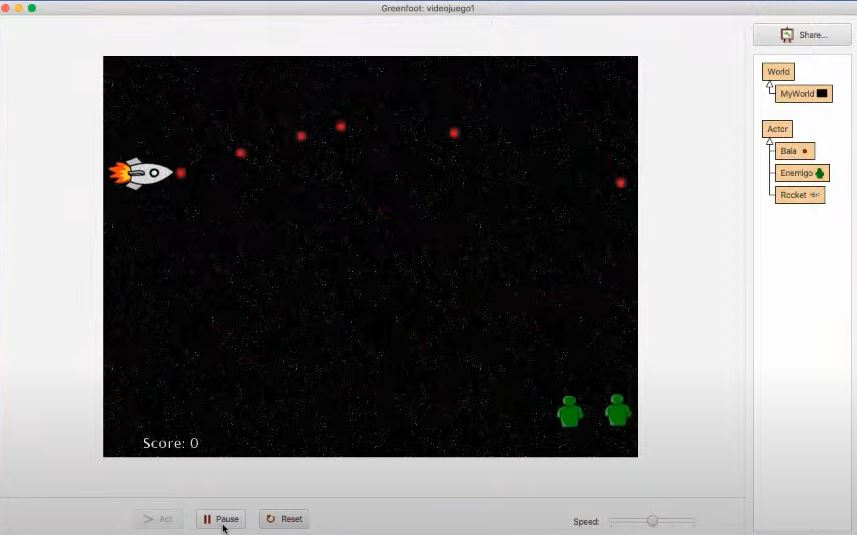Viewport: 857px width, 535px height.
Task: Click the red bullet near the right edge
Action: tap(620, 183)
